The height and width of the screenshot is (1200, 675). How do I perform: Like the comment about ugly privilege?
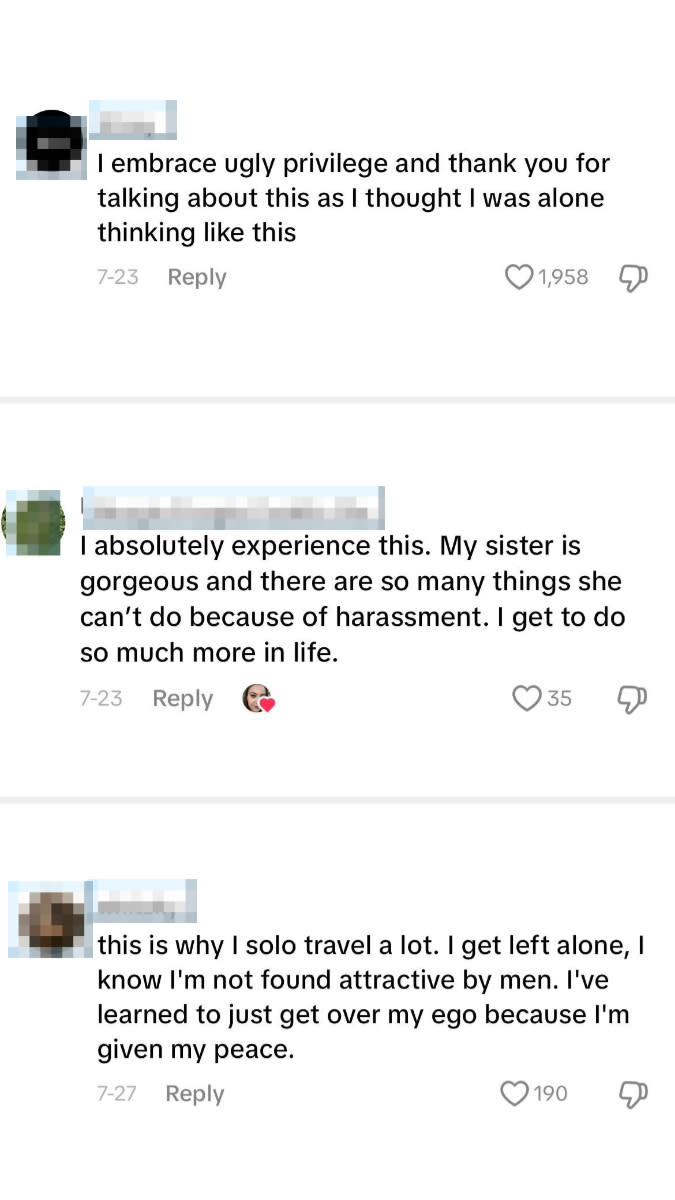click(x=518, y=277)
